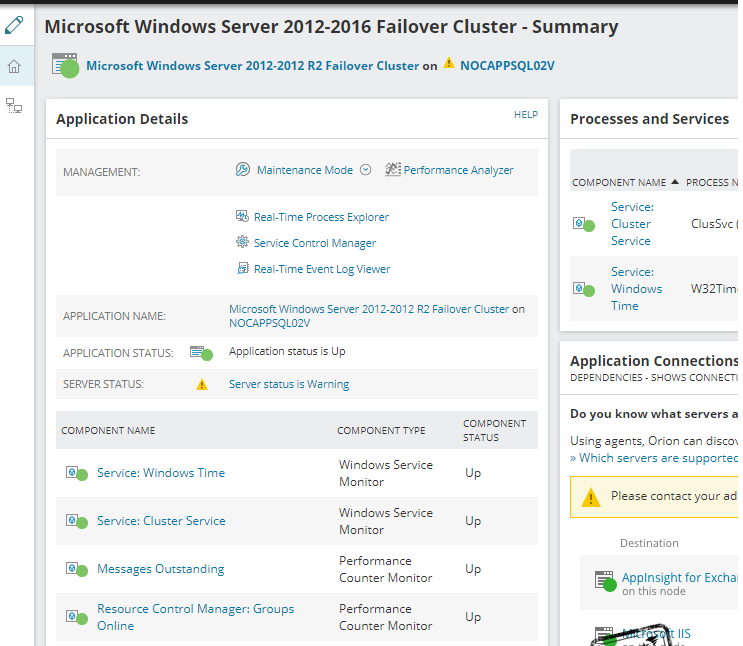Click Server status is Warning link
Screen dimensions: 743x646
[289, 384]
